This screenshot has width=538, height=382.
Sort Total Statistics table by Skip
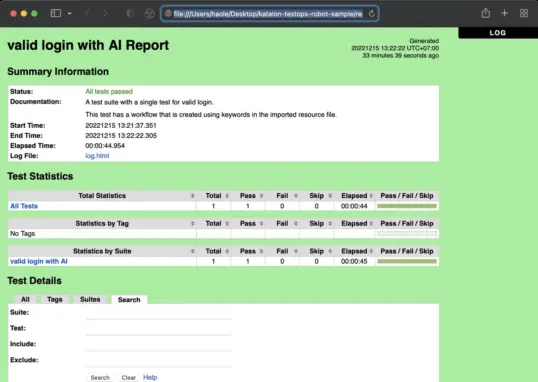pyautogui.click(x=316, y=196)
